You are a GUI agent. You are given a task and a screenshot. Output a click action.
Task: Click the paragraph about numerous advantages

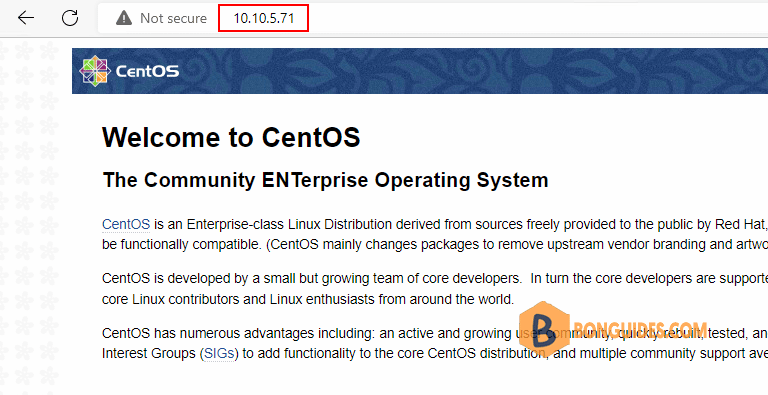click(435, 343)
